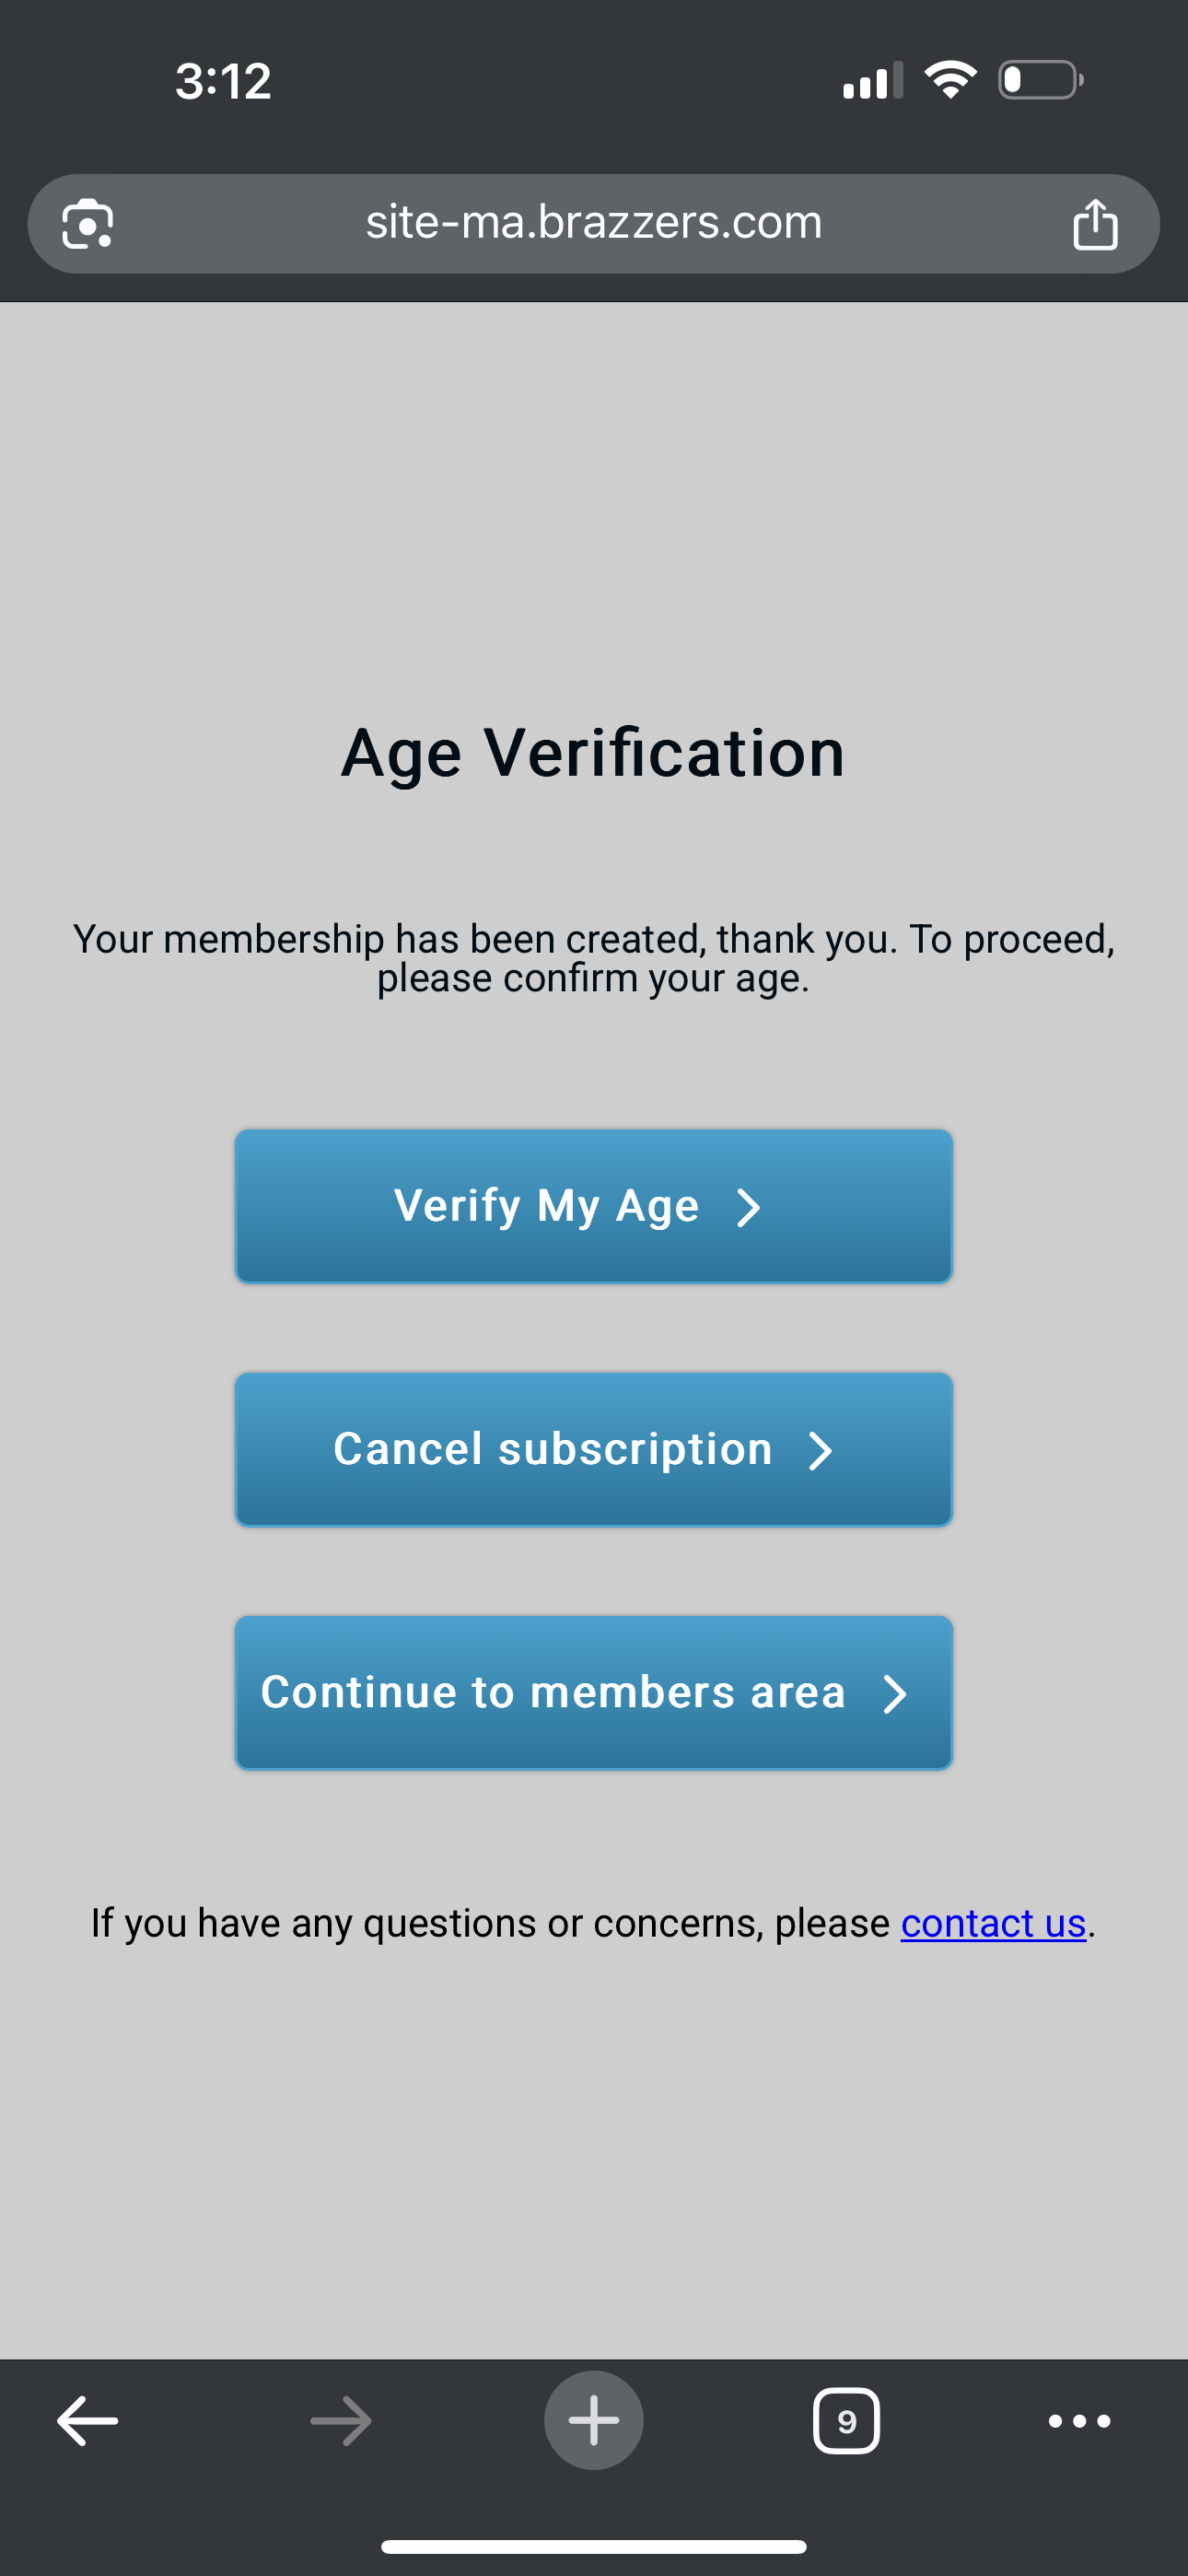
Task: Tap the home indicator bar
Action: pos(594,2546)
